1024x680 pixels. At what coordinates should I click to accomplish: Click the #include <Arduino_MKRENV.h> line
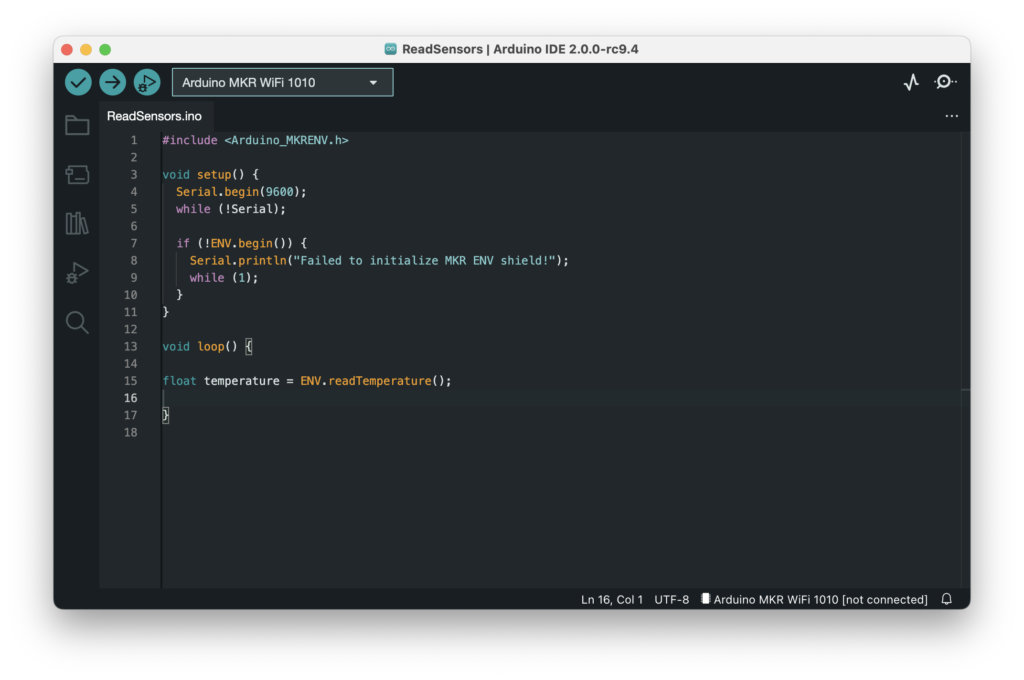(255, 140)
